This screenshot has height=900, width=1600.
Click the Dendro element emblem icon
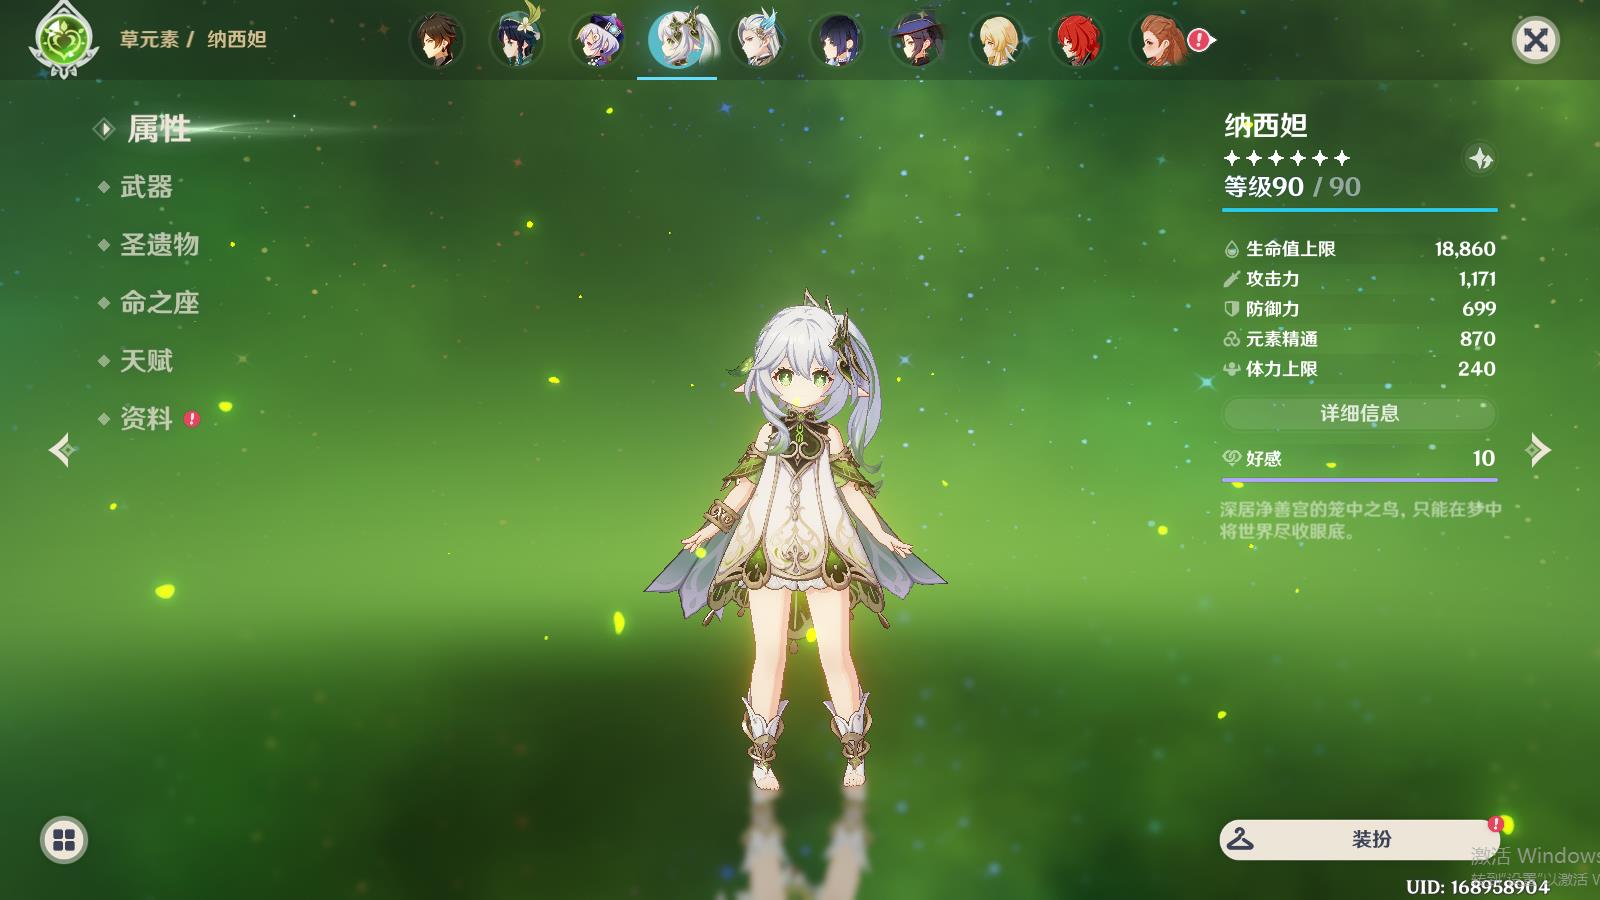[x=63, y=42]
